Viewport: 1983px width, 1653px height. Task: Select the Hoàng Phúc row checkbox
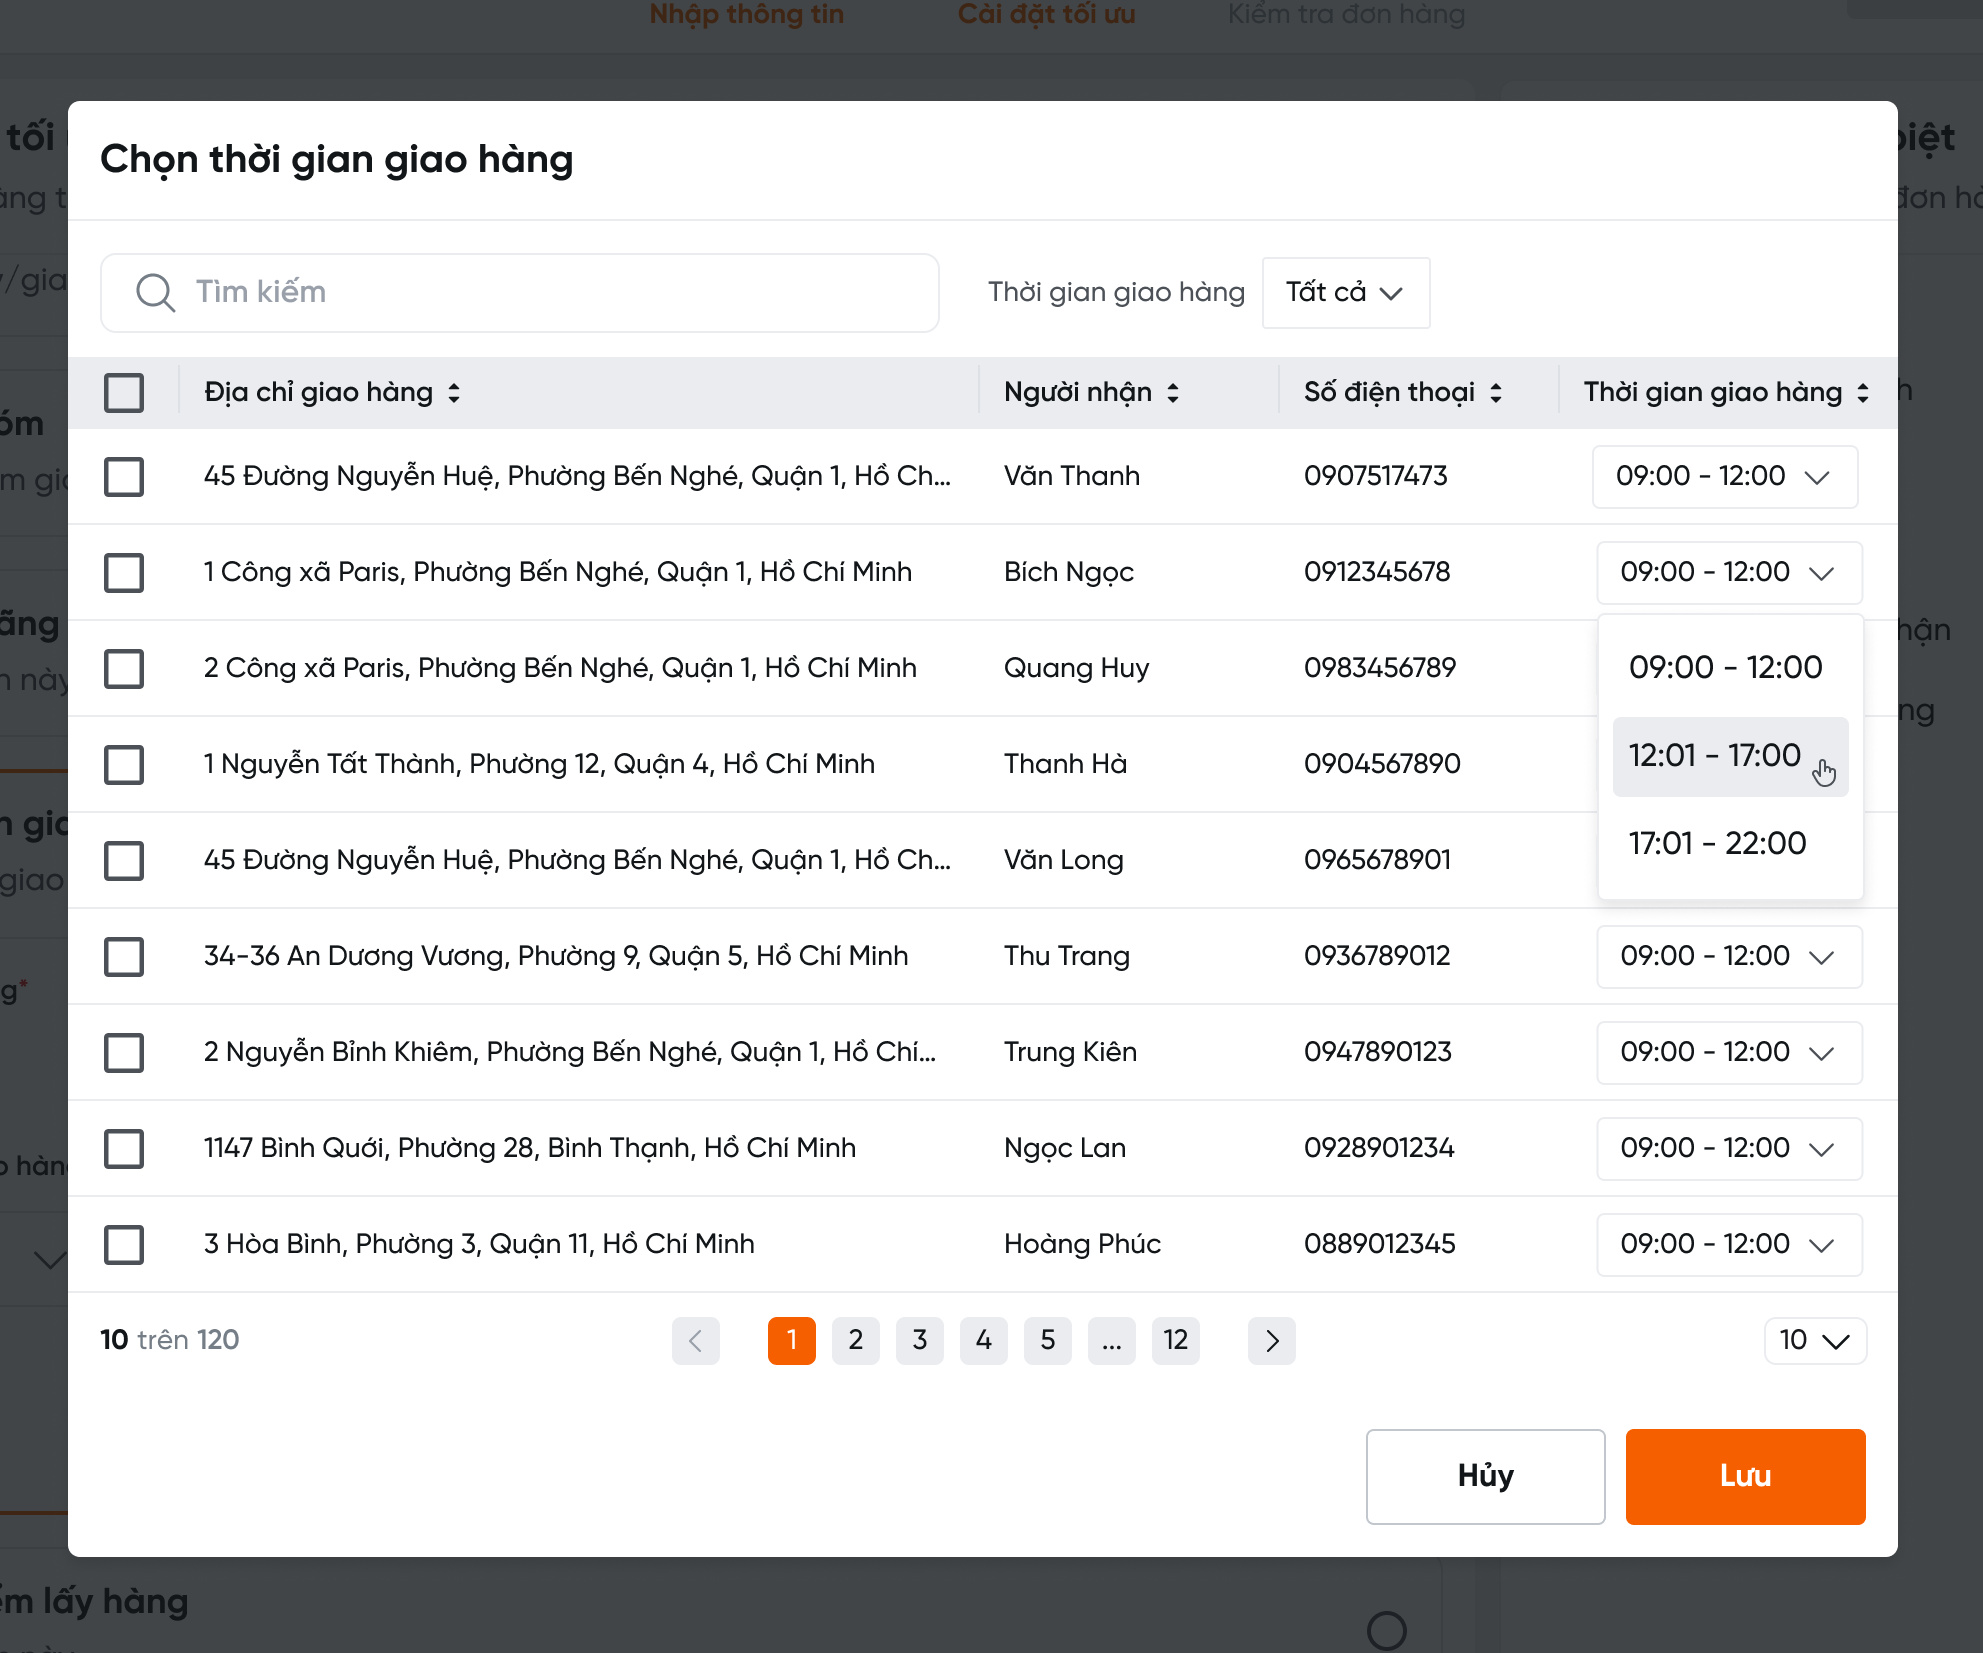coord(124,1245)
